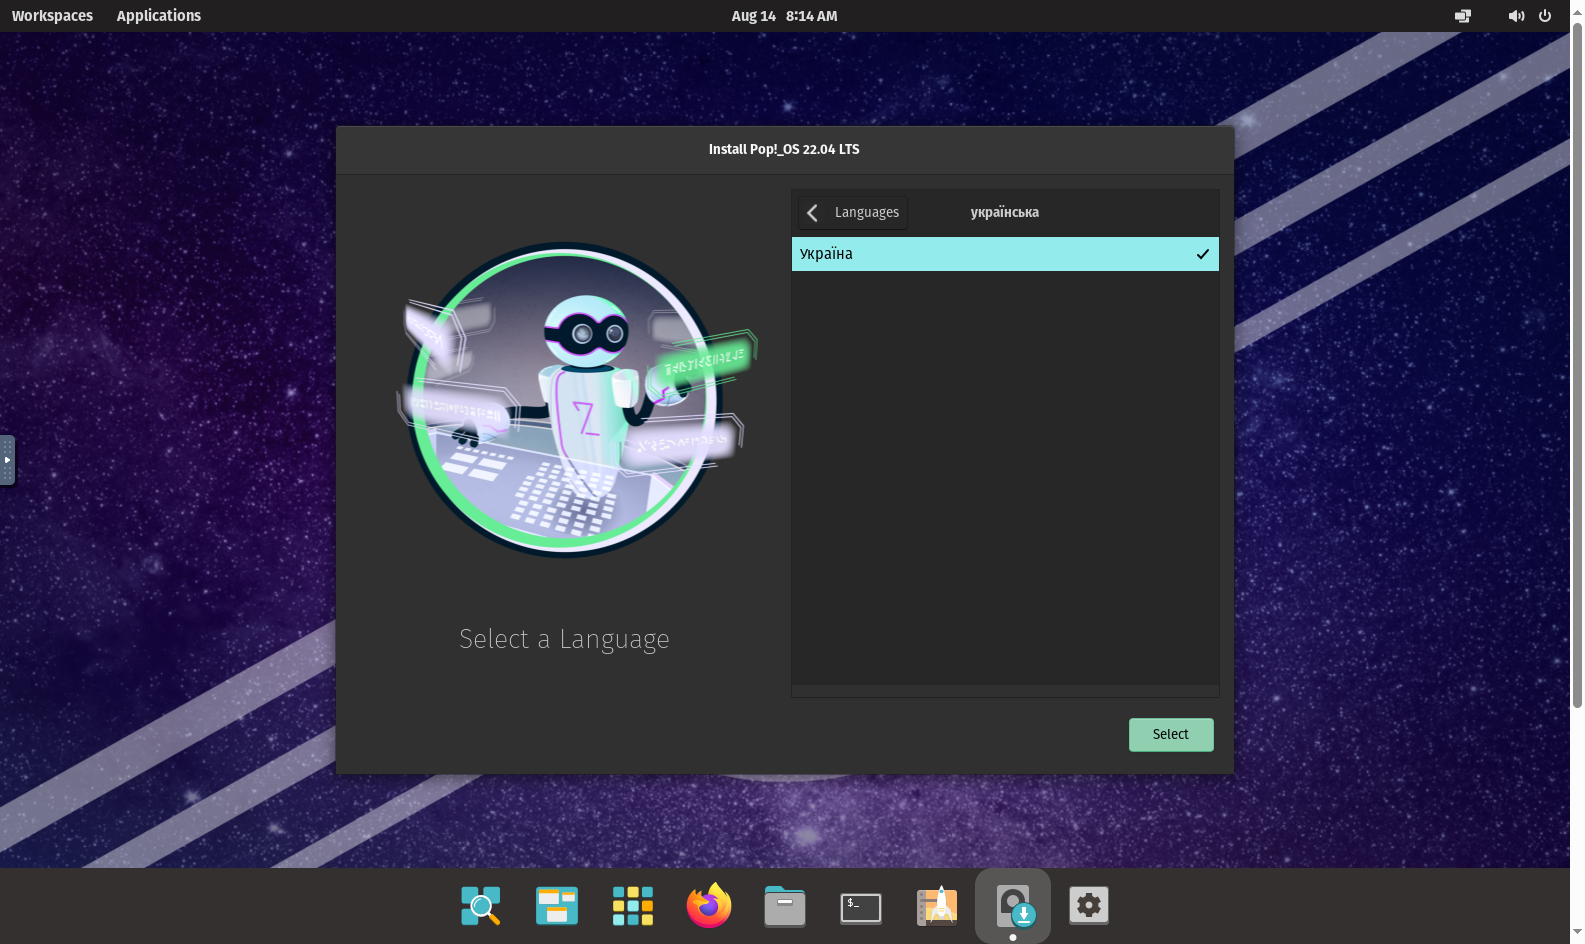Open Settings gear icon in dock
This screenshot has height=944, width=1585.
1088,906
